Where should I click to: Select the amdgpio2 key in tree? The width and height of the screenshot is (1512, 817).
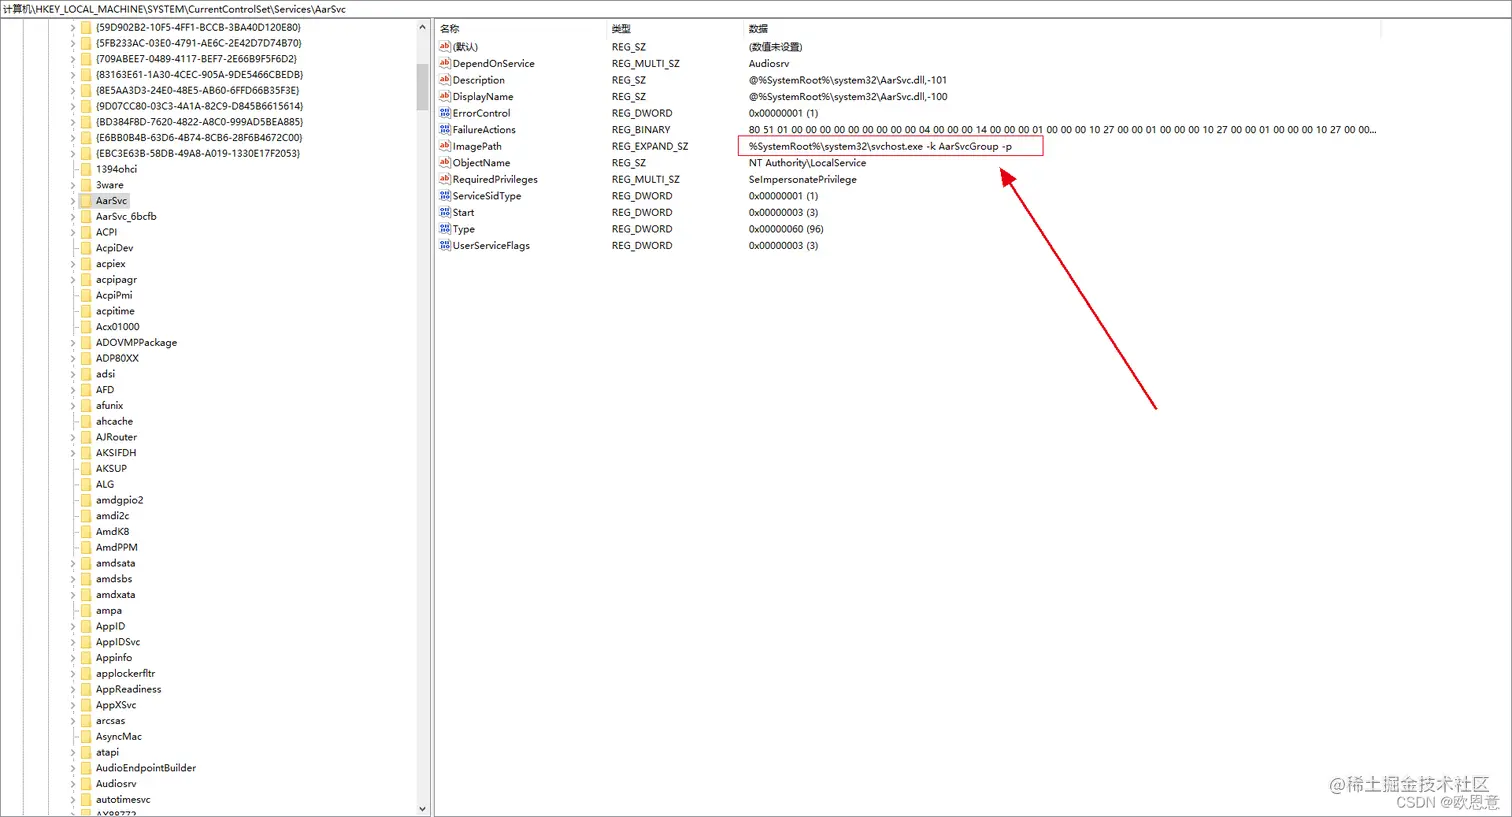(x=119, y=500)
